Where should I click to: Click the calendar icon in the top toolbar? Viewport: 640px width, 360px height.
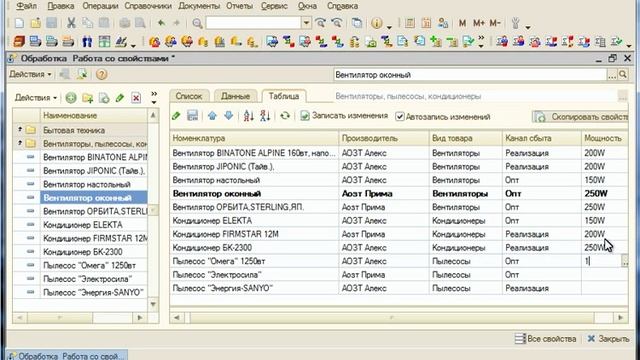[x=426, y=23]
